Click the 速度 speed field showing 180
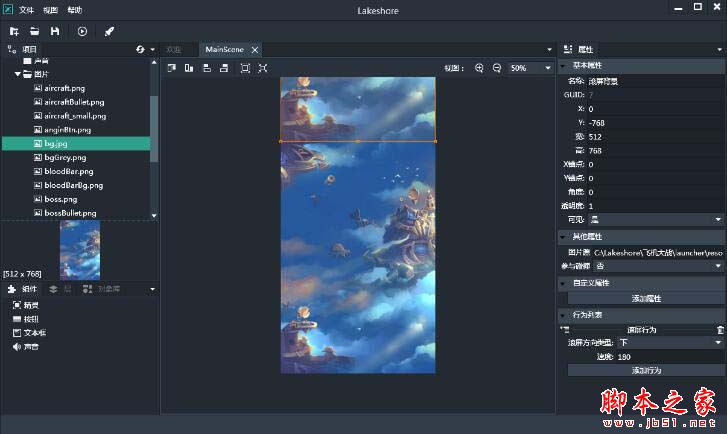This screenshot has height=434, width=727. (670, 357)
